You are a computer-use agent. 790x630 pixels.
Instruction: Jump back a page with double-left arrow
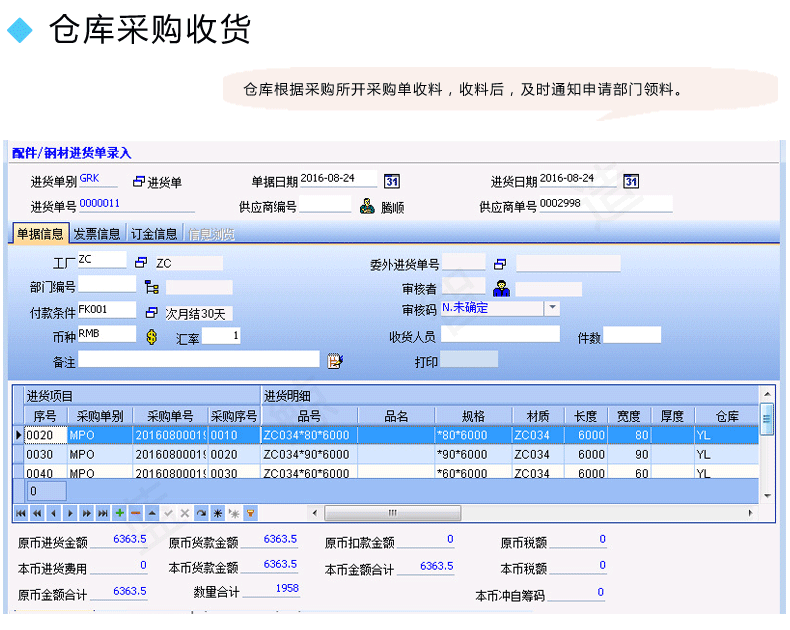pyautogui.click(x=37, y=514)
